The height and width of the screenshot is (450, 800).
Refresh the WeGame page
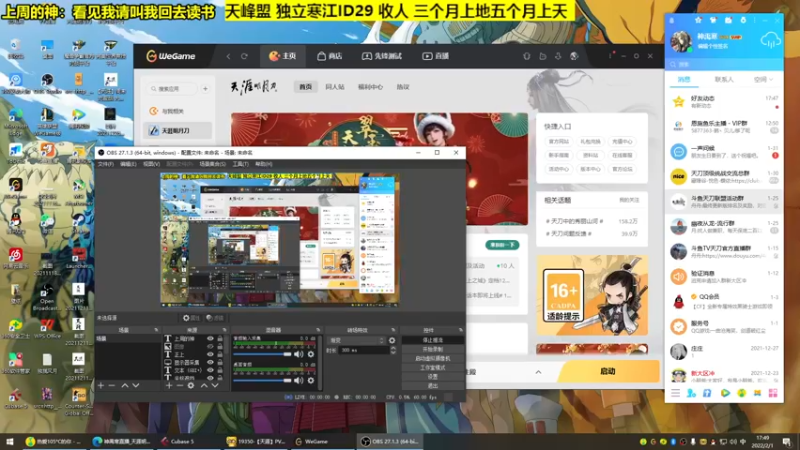244,56
